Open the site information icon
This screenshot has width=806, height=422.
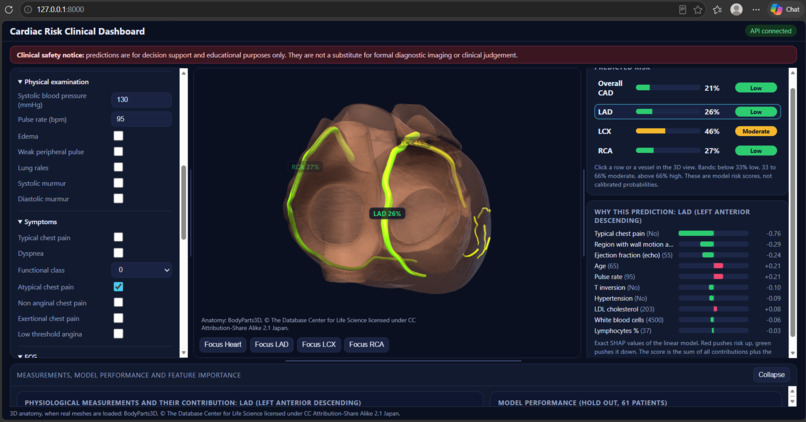[x=28, y=9]
